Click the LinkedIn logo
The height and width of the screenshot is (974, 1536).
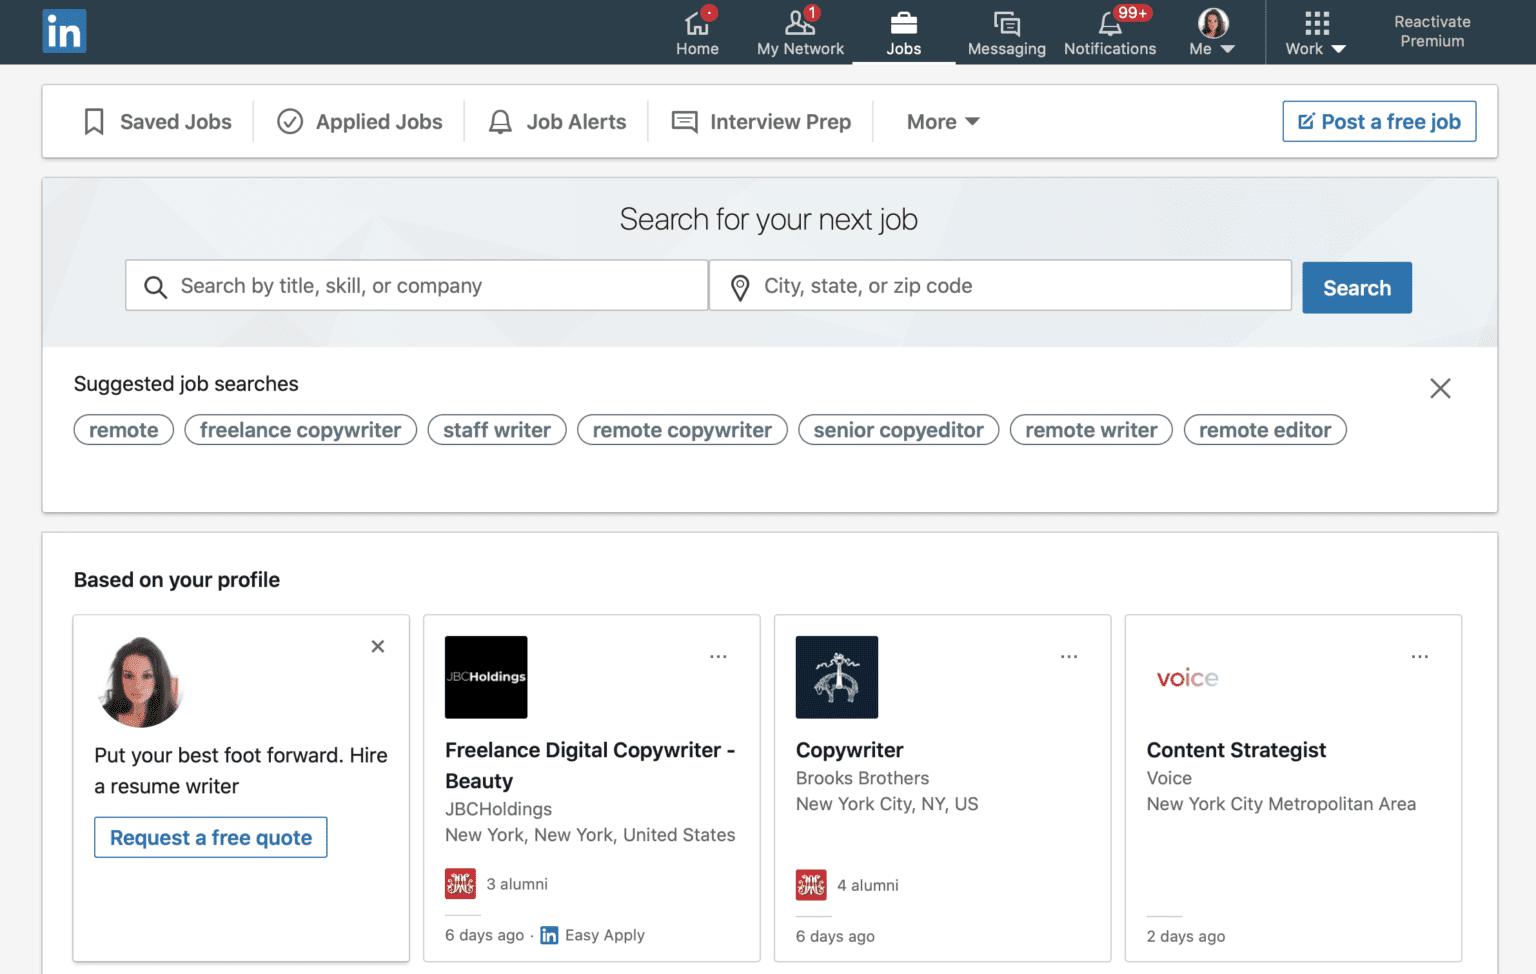click(64, 31)
